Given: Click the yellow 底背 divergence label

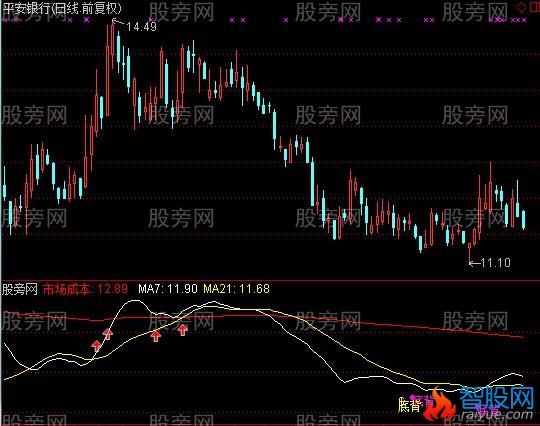Looking at the screenshot, I should 409,405.
